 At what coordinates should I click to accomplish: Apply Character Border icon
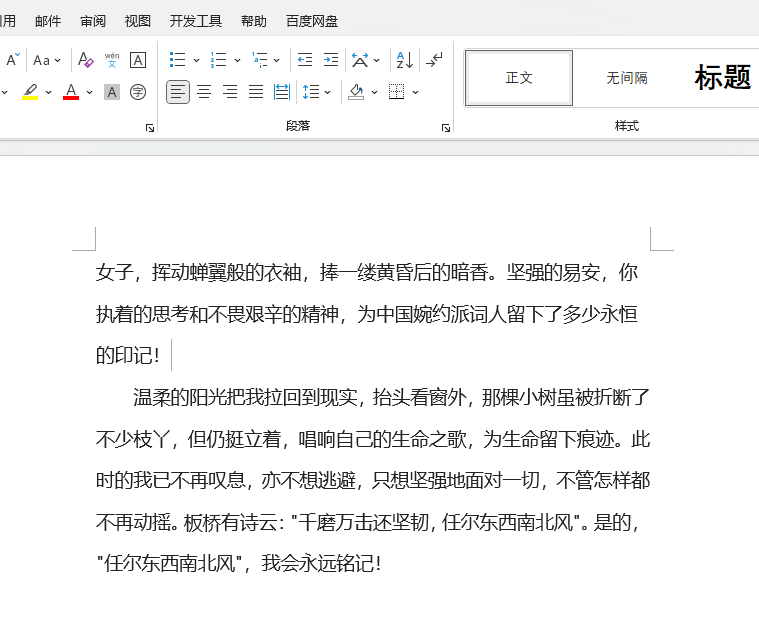click(x=138, y=60)
